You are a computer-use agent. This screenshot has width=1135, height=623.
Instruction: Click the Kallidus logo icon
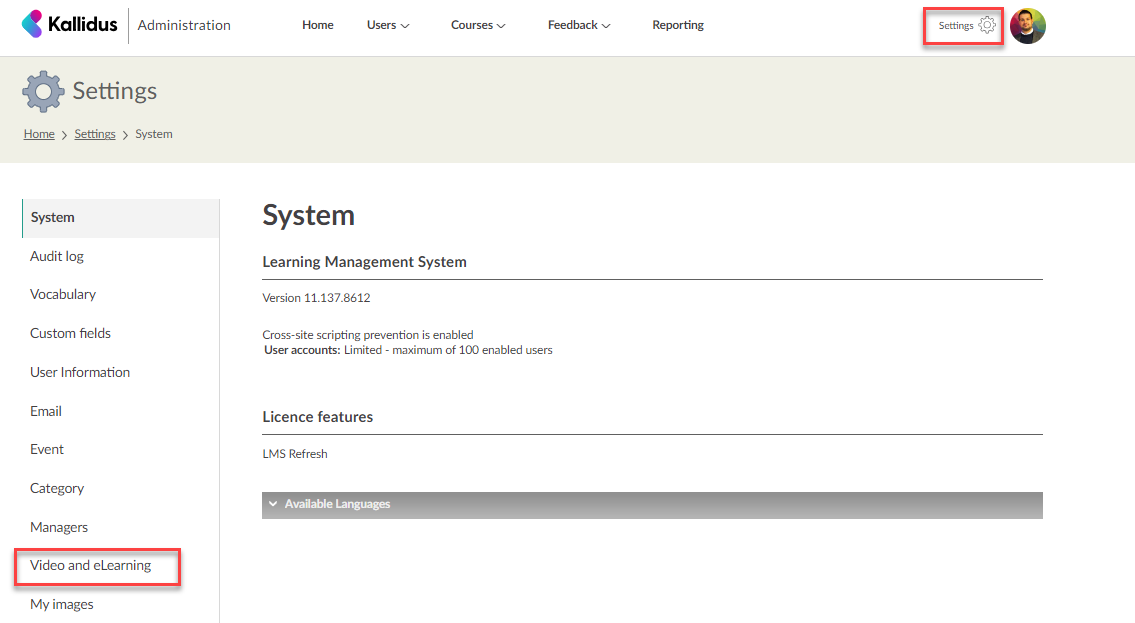click(x=33, y=25)
